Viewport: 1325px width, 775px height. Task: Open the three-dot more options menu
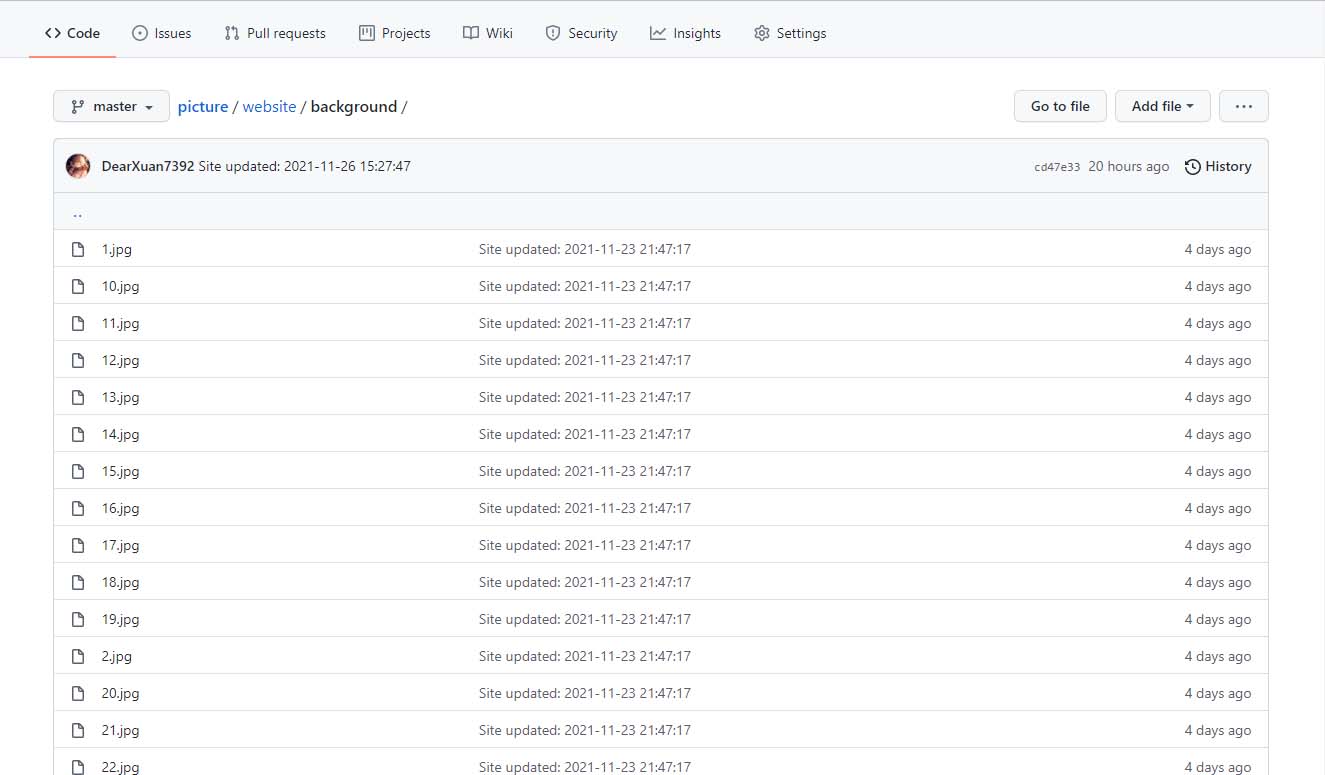1243,106
